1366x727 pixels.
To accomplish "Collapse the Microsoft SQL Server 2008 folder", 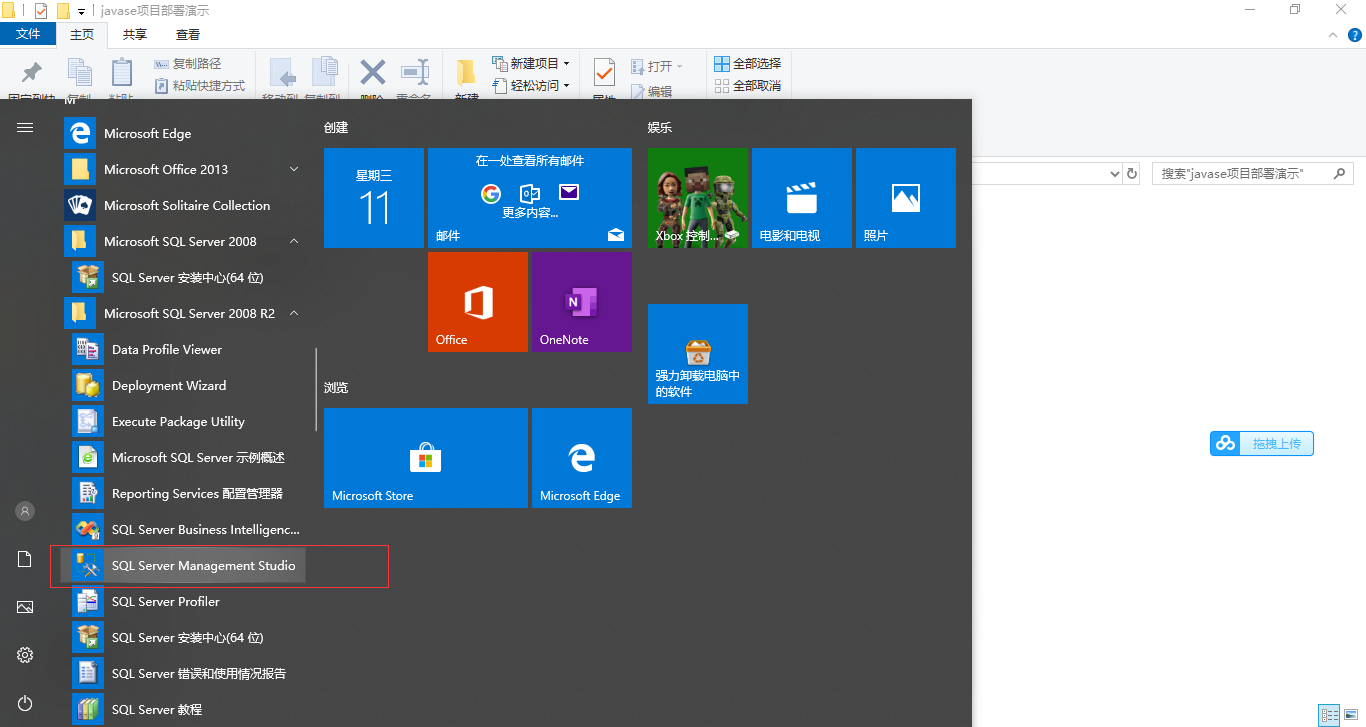I will 184,242.
